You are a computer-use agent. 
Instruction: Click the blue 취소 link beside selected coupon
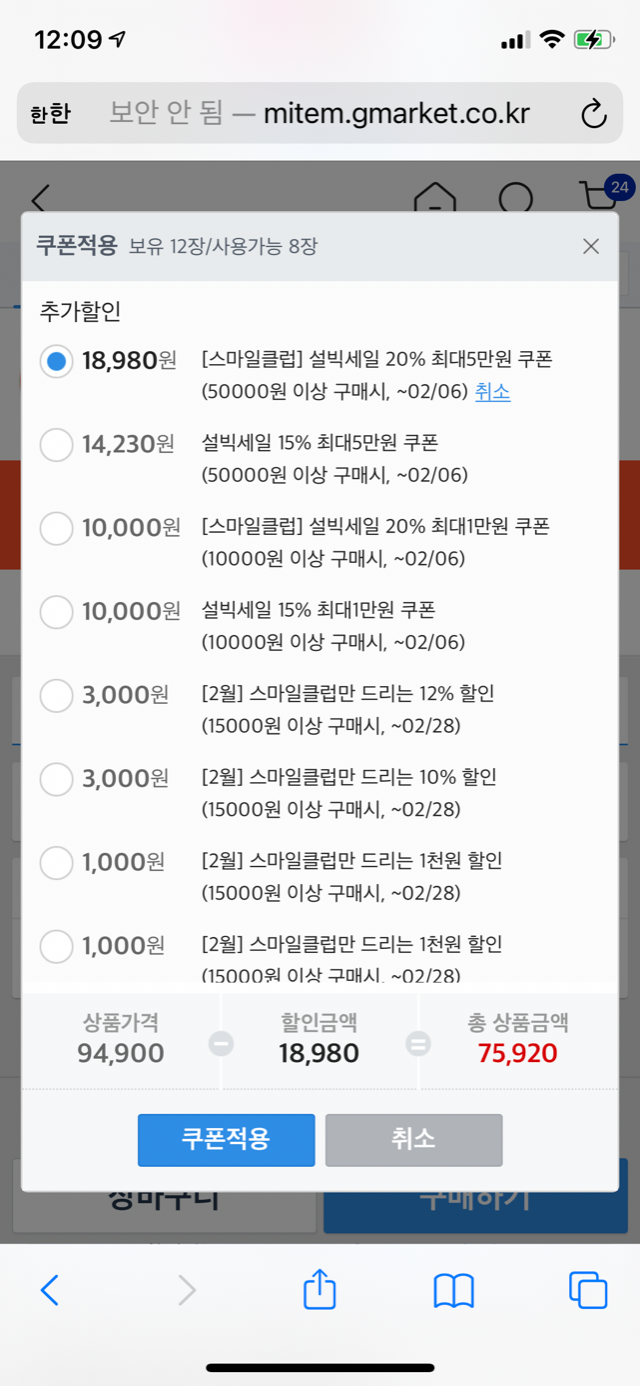click(x=492, y=392)
